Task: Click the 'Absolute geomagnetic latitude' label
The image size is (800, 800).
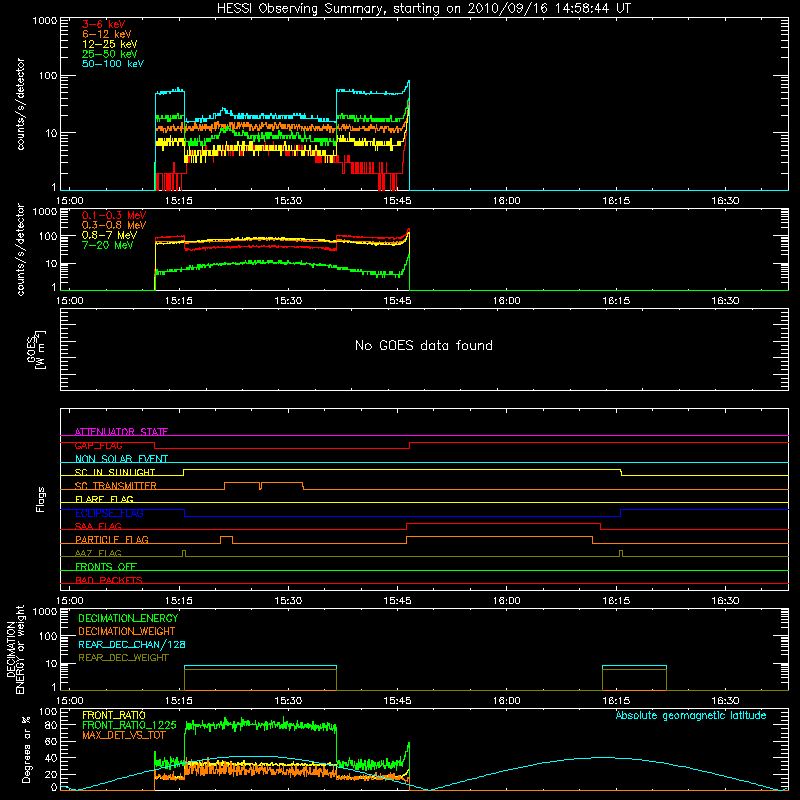Action: 691,715
